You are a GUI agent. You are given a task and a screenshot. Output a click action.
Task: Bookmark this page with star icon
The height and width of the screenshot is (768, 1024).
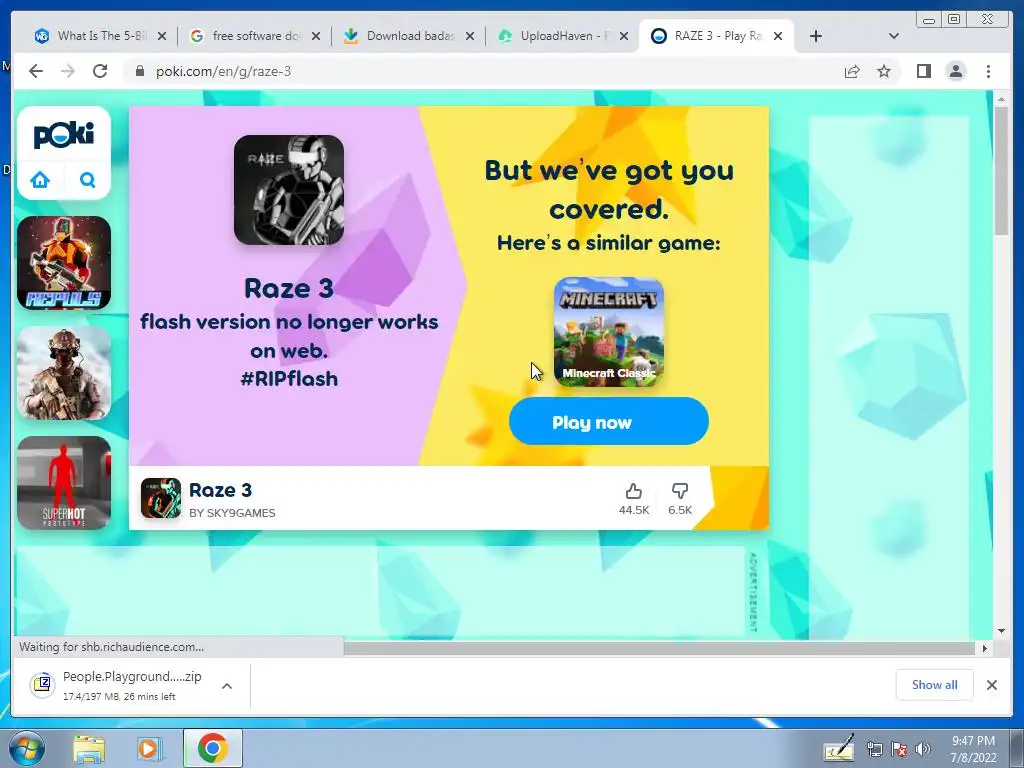point(884,71)
